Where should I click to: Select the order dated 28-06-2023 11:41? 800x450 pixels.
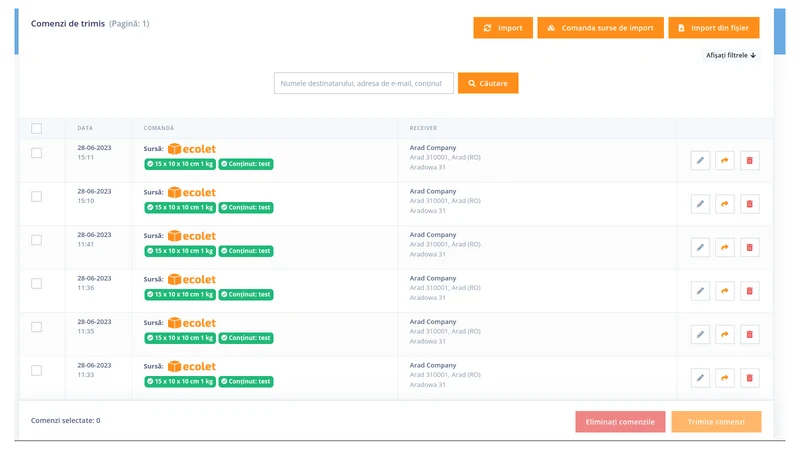36,240
